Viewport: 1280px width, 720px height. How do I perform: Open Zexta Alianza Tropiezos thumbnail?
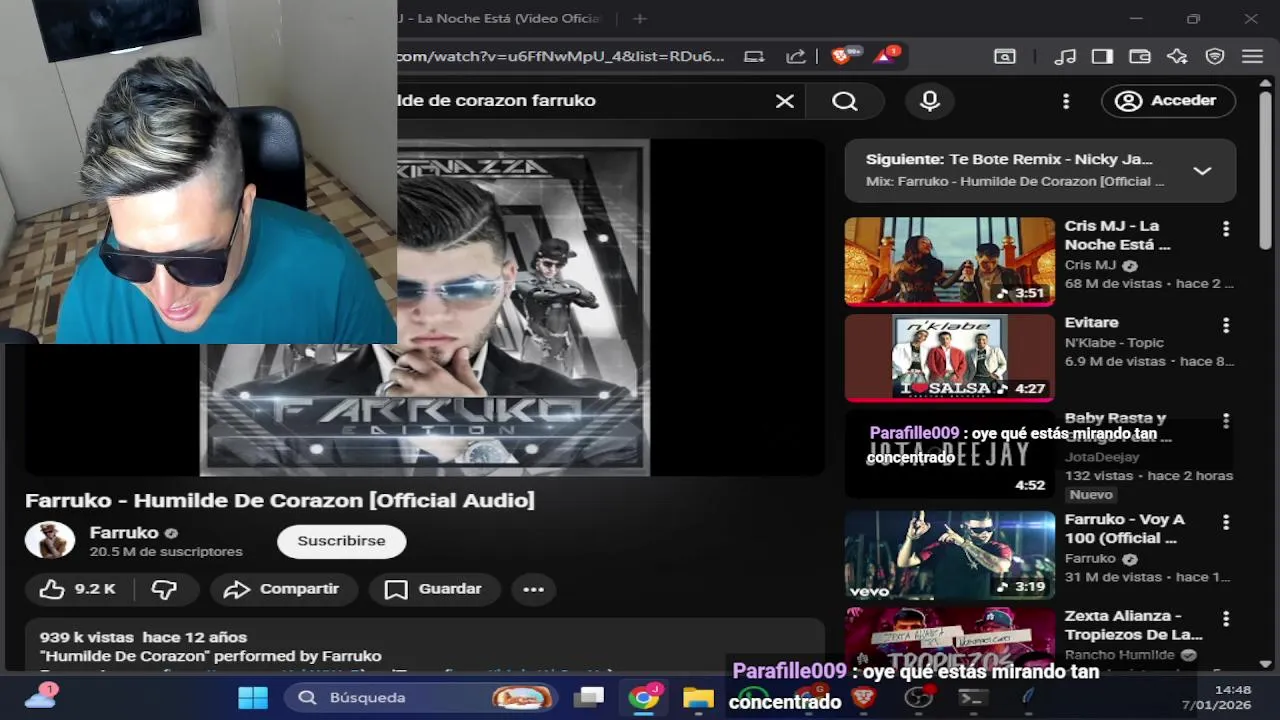tap(949, 638)
